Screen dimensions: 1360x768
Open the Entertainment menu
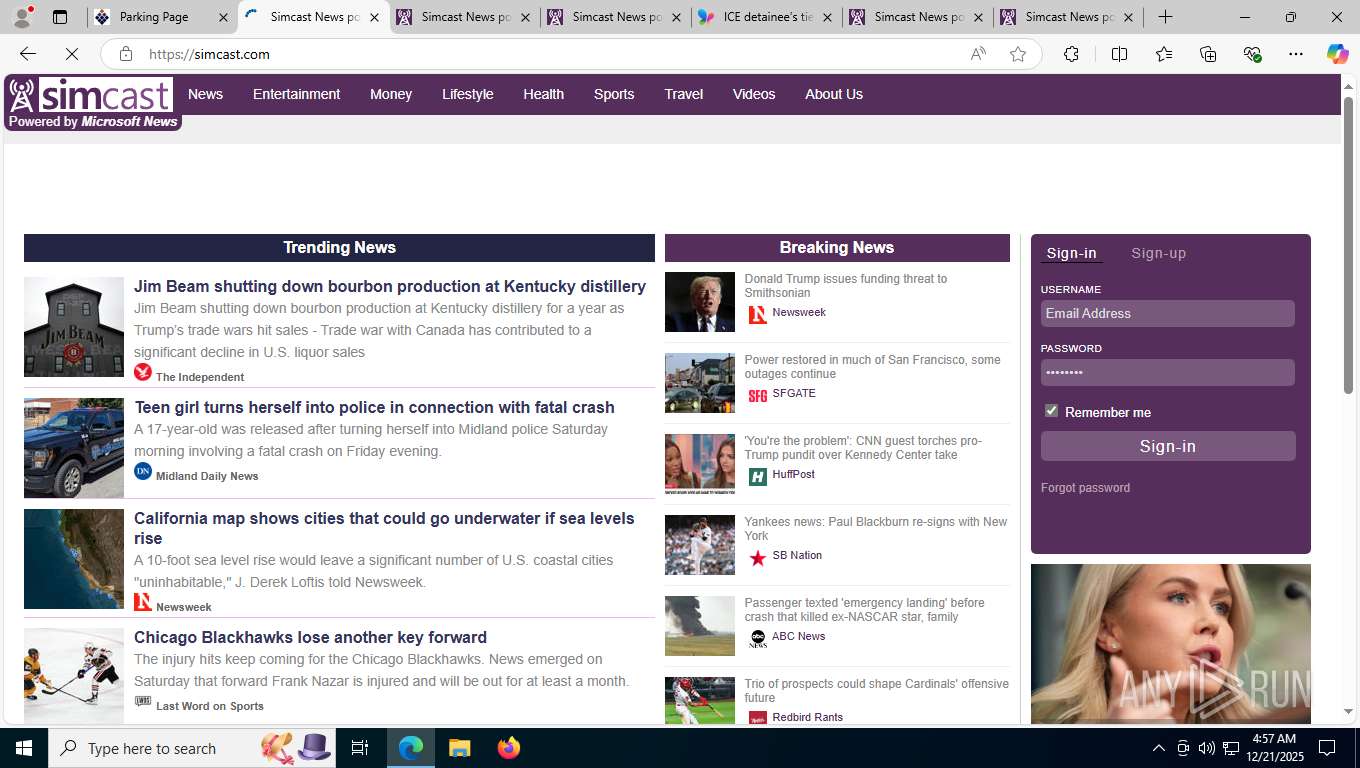point(296,94)
